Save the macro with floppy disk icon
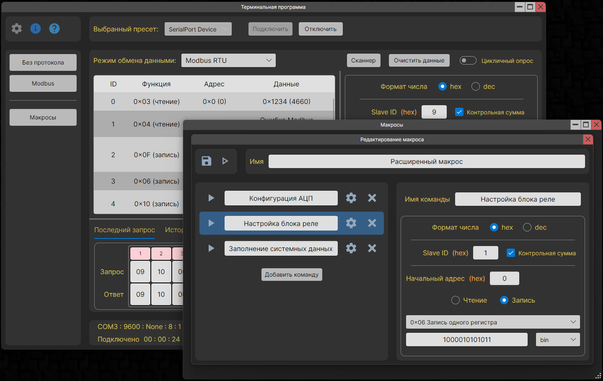 pyautogui.click(x=207, y=161)
